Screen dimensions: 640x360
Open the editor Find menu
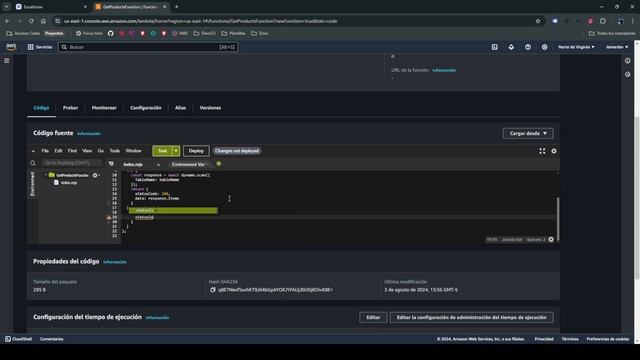click(72, 151)
